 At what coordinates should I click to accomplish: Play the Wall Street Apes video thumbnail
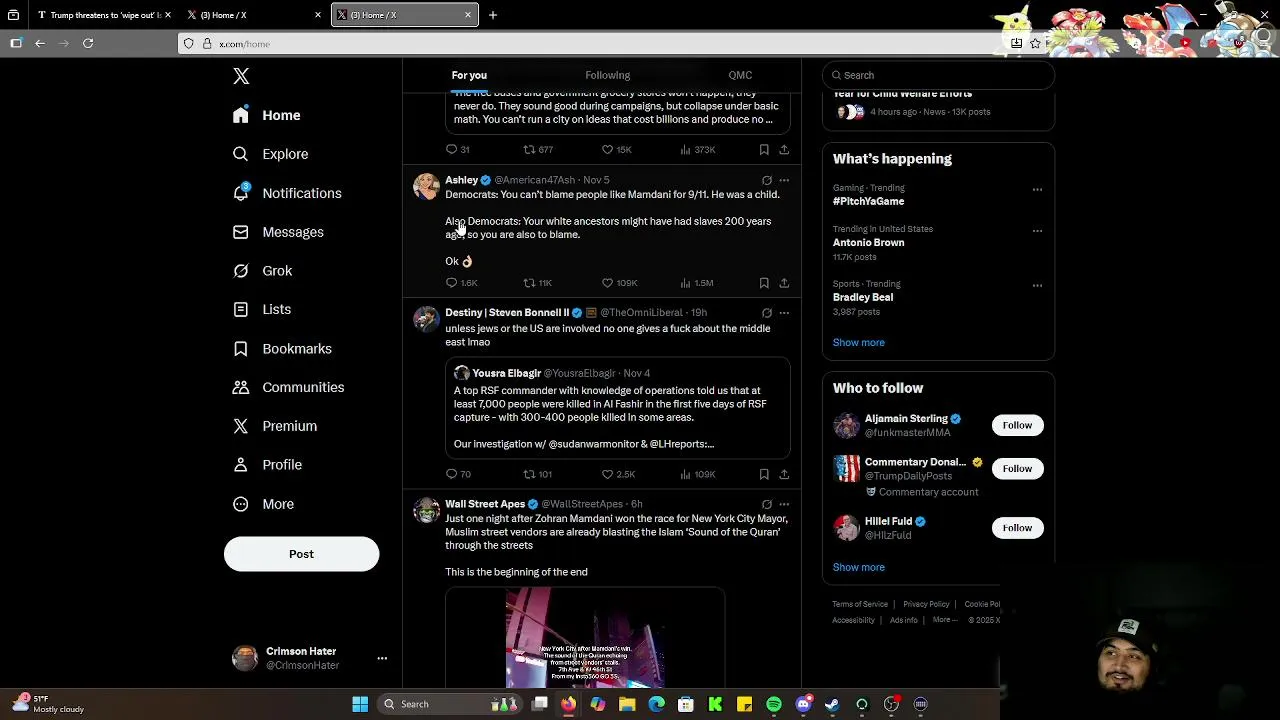(x=585, y=638)
